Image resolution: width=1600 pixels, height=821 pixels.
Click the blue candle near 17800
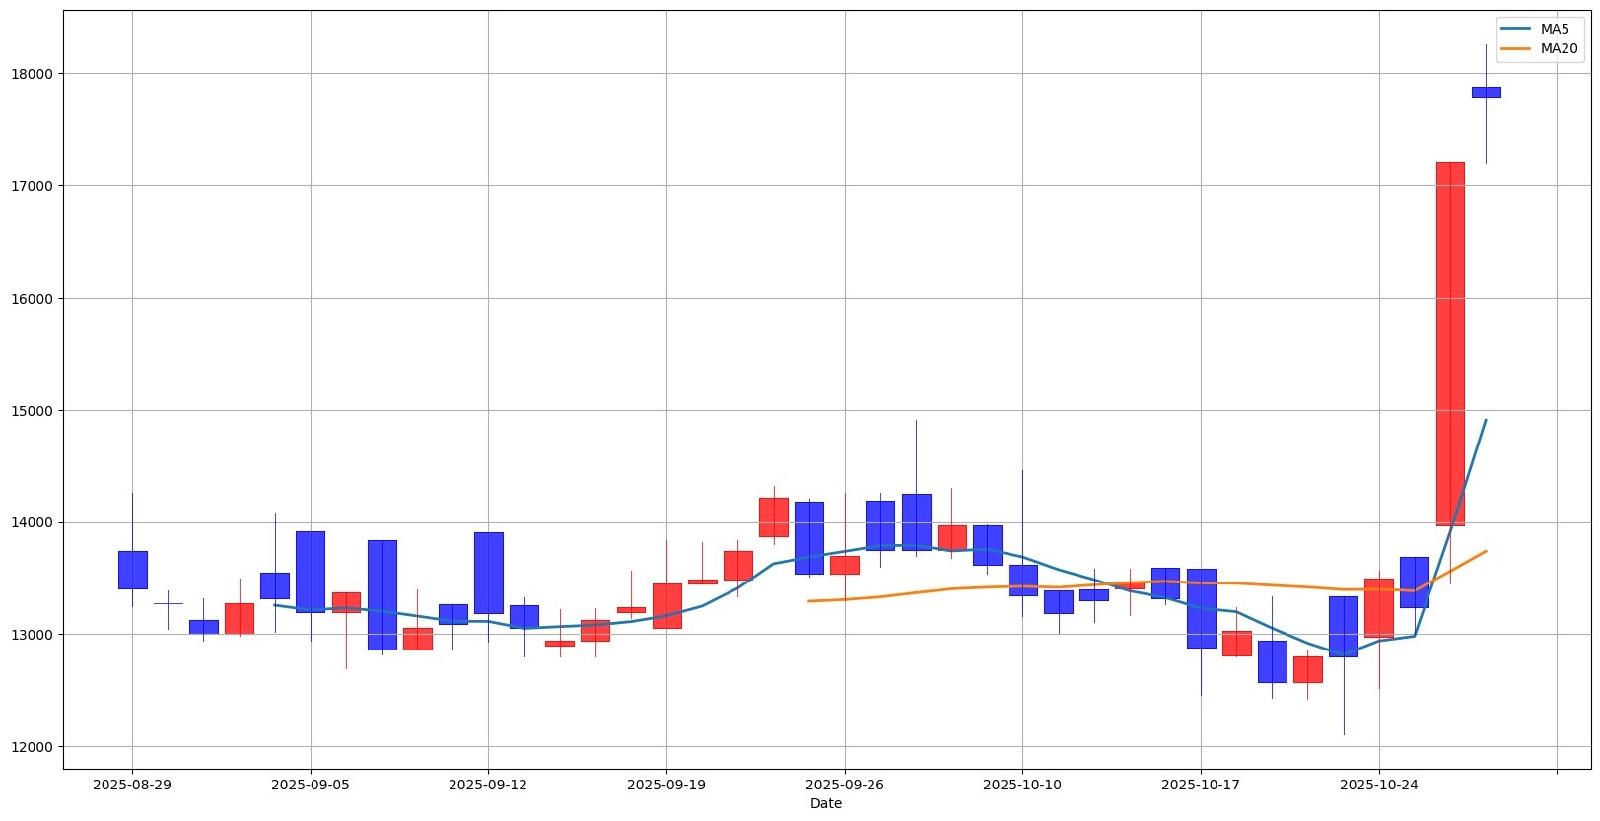(x=1486, y=92)
